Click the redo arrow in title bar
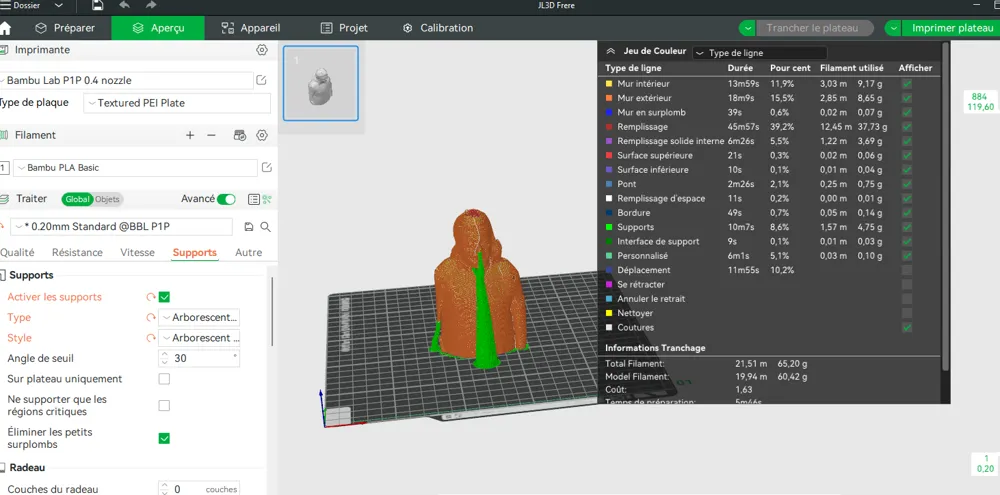The height and width of the screenshot is (495, 1000). click(151, 6)
